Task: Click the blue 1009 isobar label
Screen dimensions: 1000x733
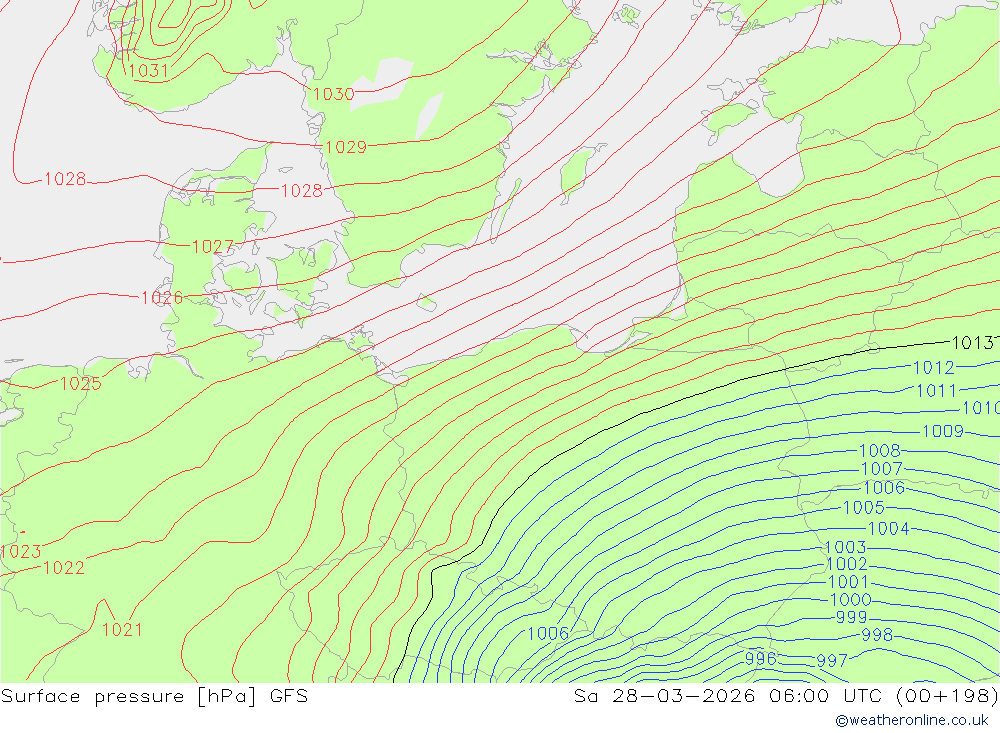Action: tap(943, 431)
